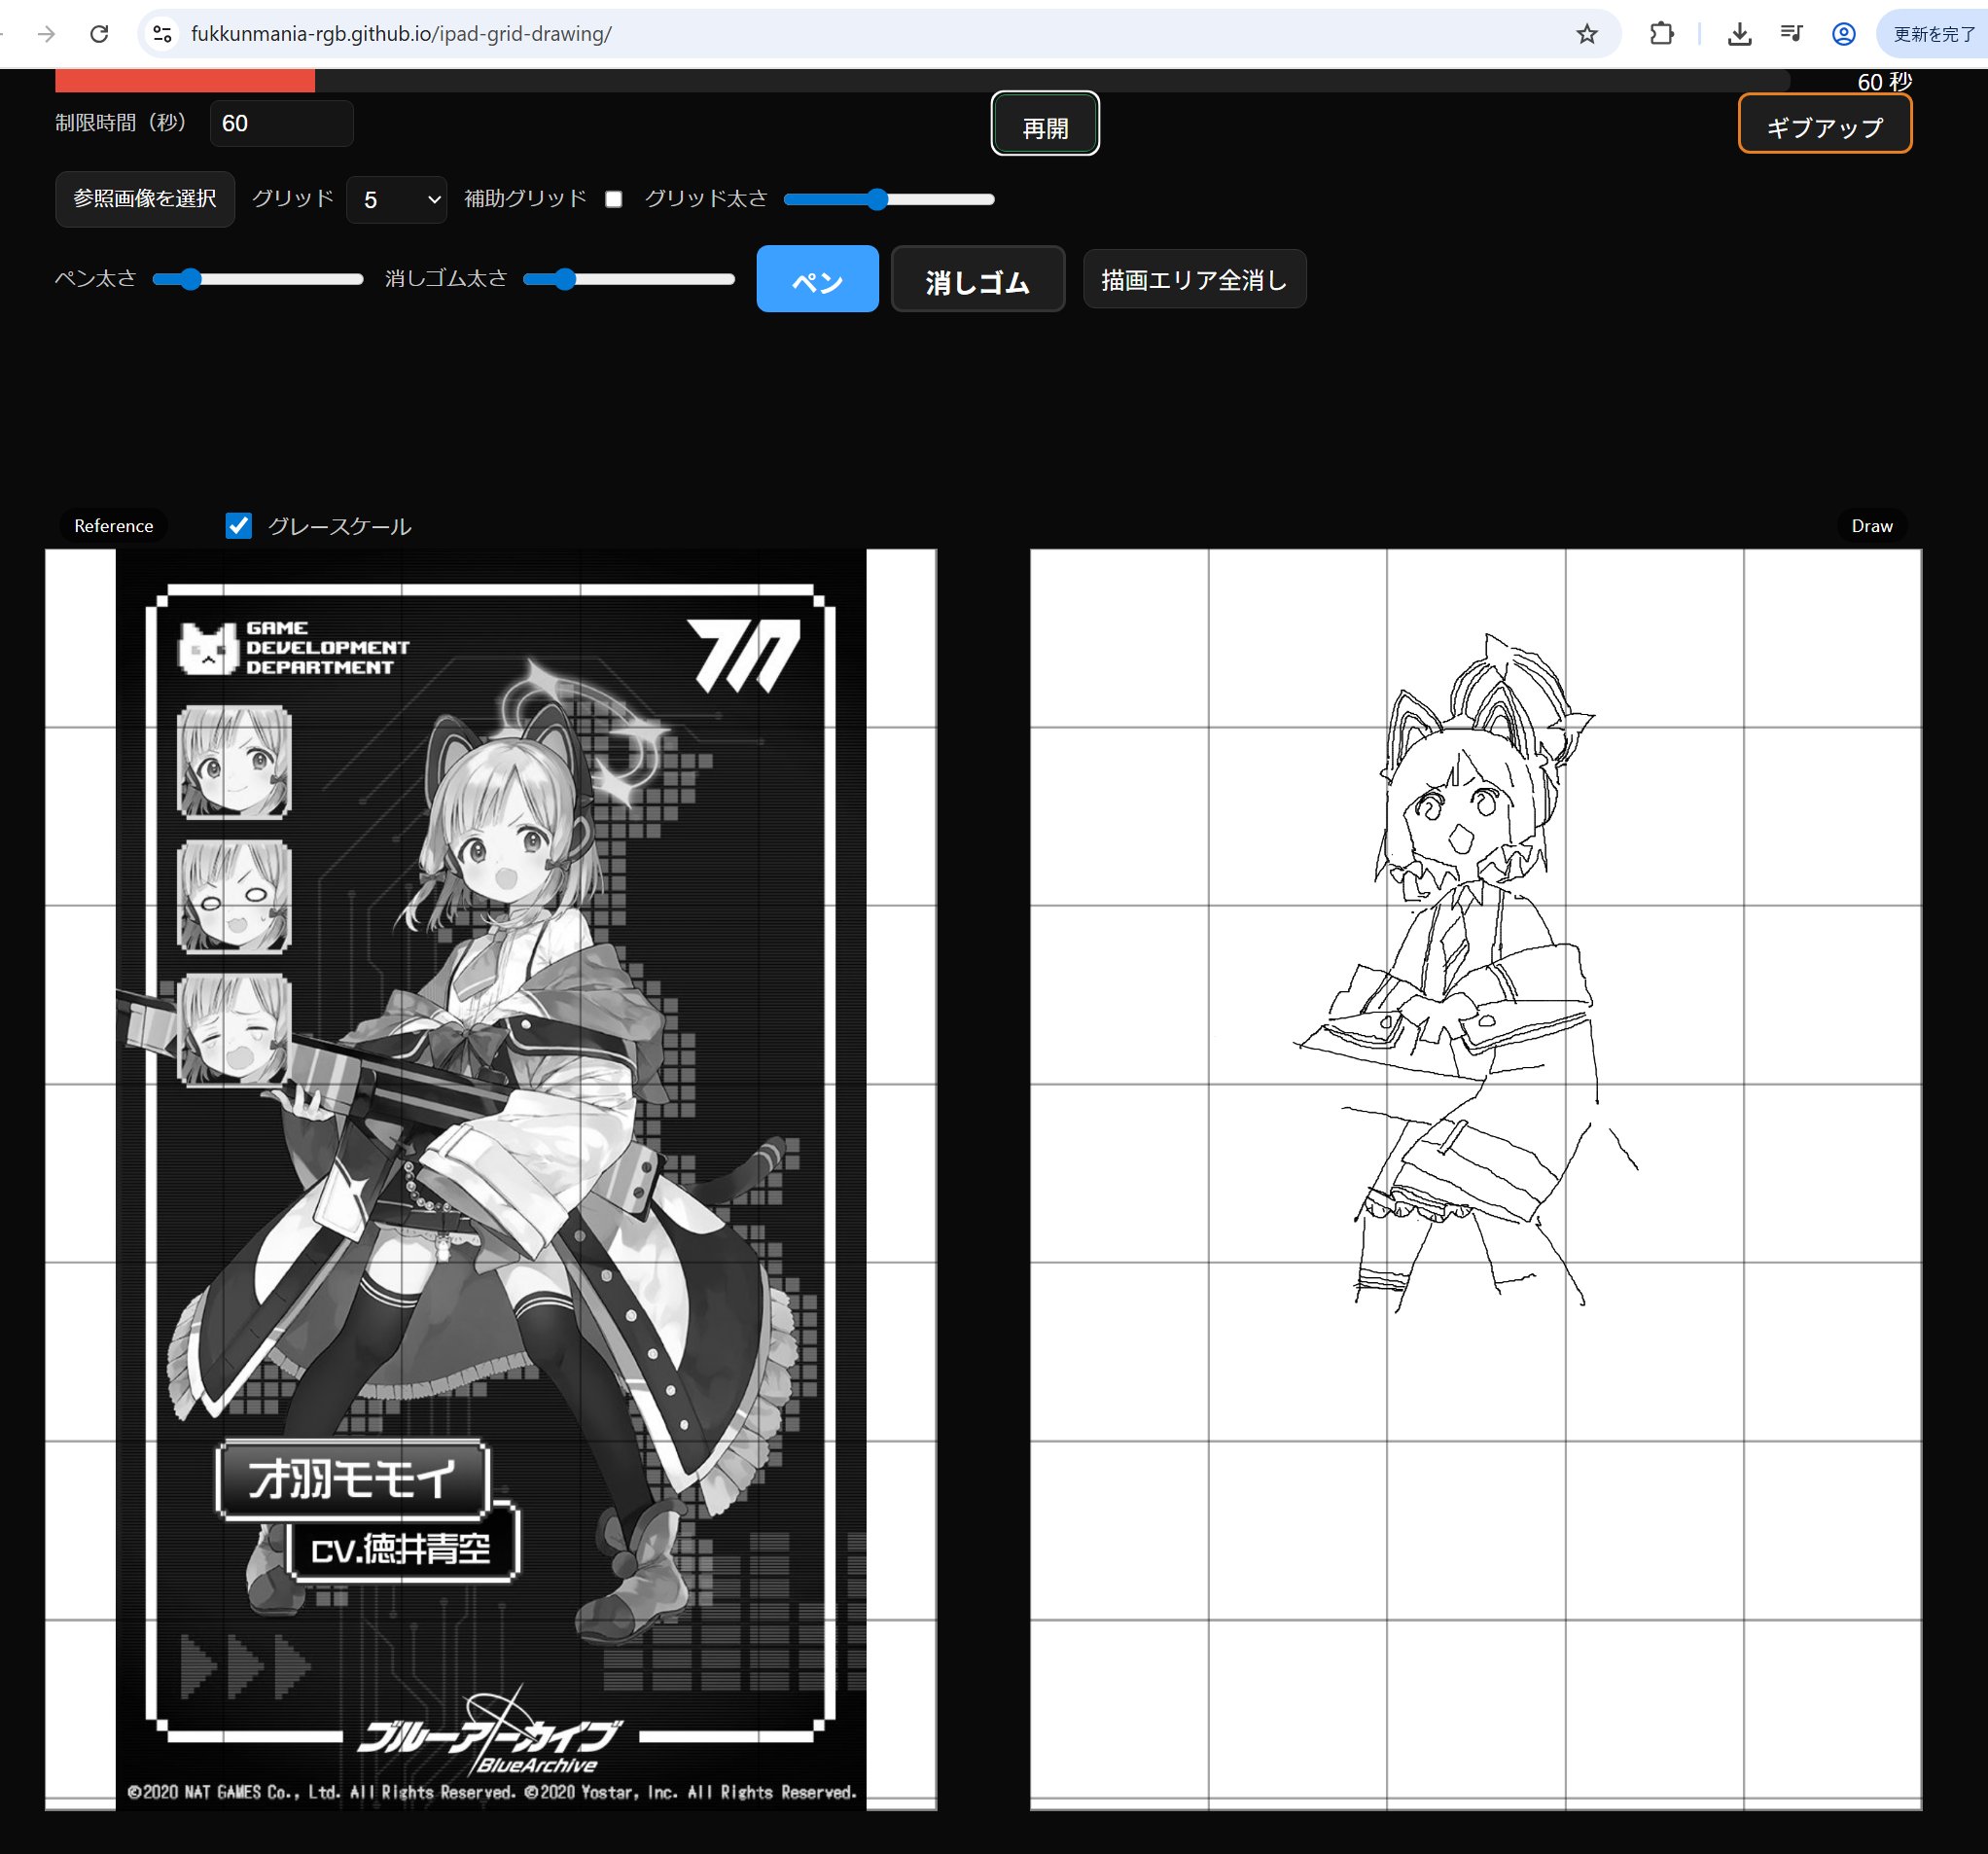Viewport: 1988px width, 1854px height.
Task: Open the media control icon in the toolbar
Action: (1791, 34)
